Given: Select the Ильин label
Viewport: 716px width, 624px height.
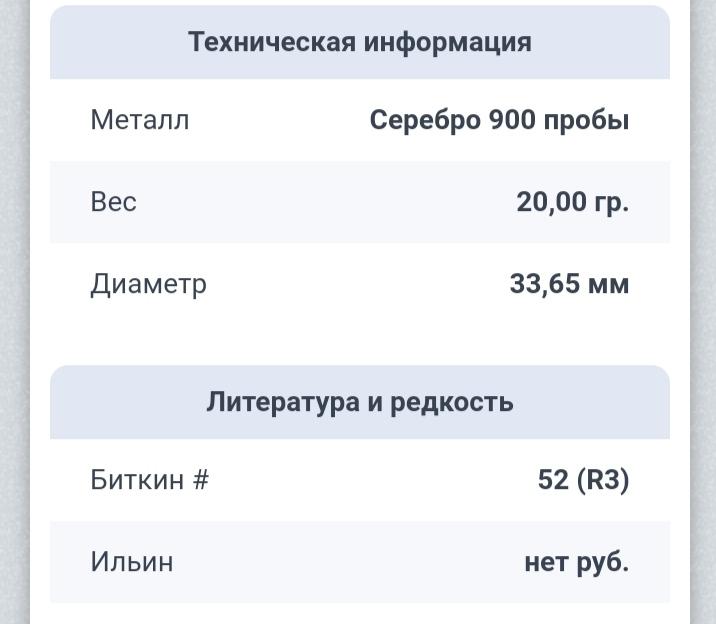Looking at the screenshot, I should [132, 562].
